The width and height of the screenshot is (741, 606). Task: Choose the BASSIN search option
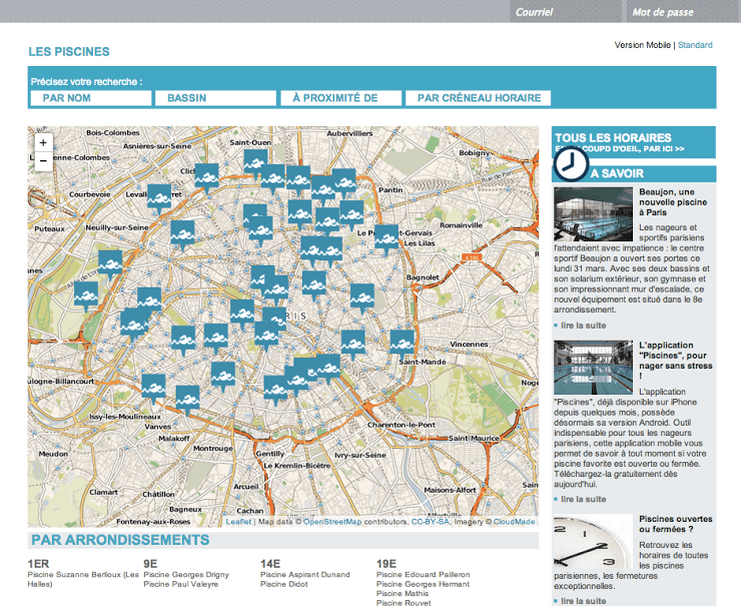pos(214,98)
